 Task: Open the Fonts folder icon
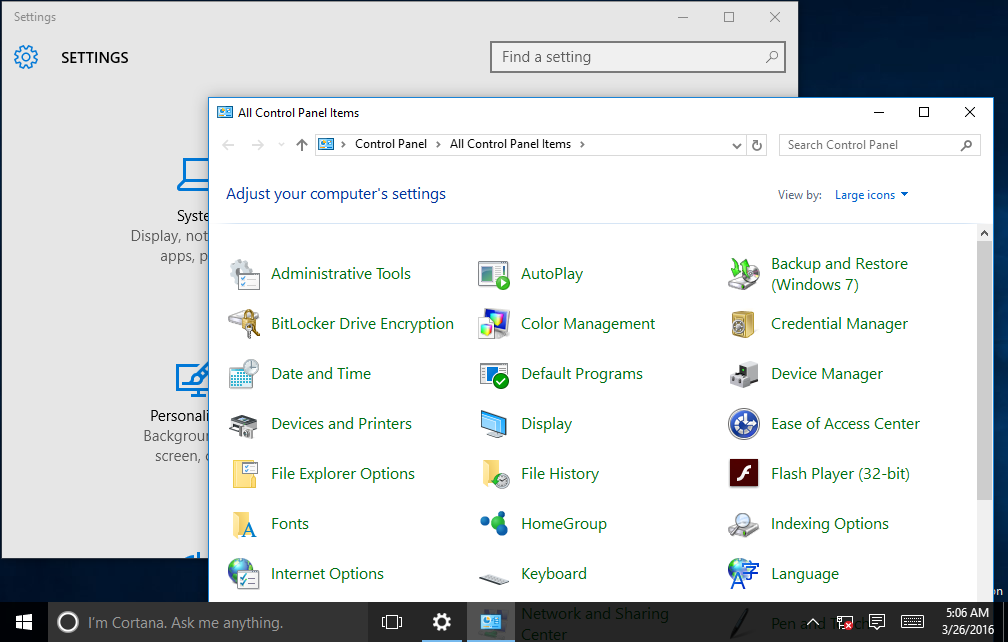pos(244,524)
